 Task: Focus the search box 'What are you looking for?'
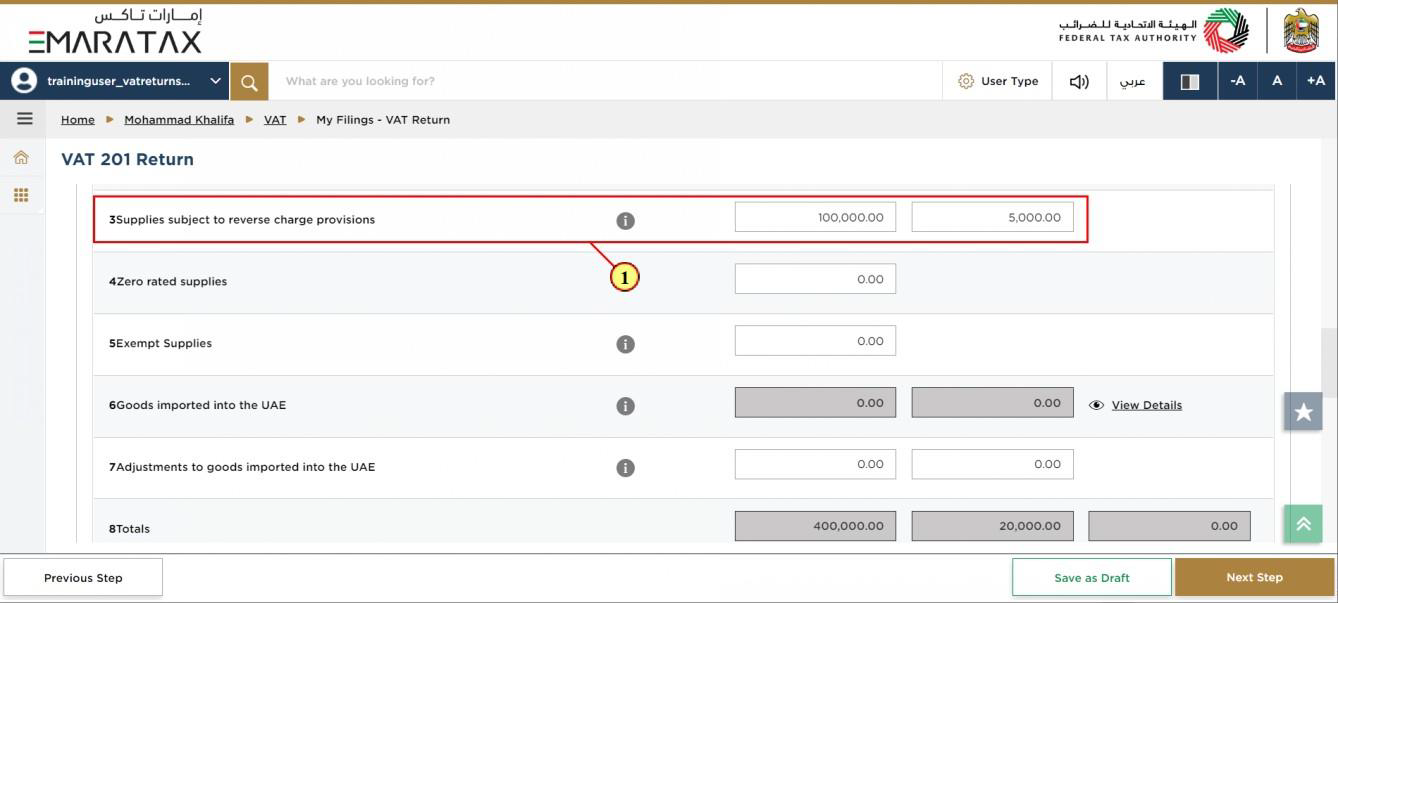coord(605,81)
